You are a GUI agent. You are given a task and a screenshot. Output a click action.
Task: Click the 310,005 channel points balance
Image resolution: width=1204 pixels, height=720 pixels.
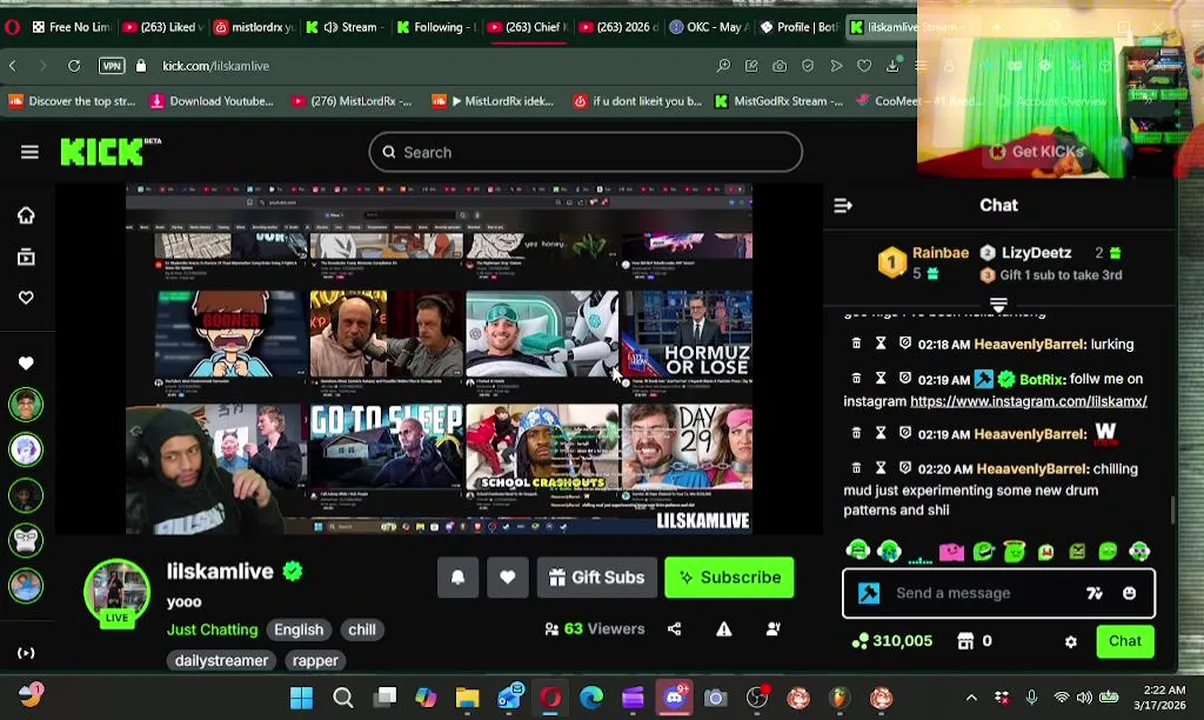pos(892,641)
